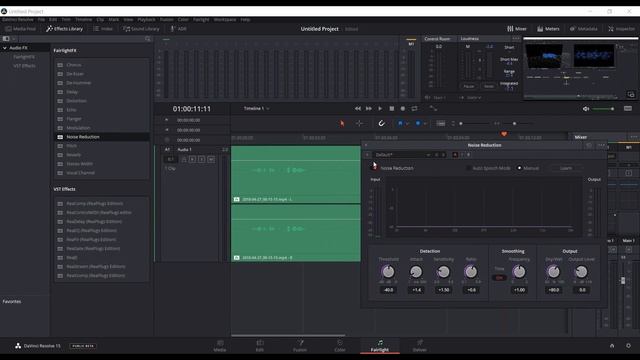Click the Learn button

pyautogui.click(x=566, y=168)
